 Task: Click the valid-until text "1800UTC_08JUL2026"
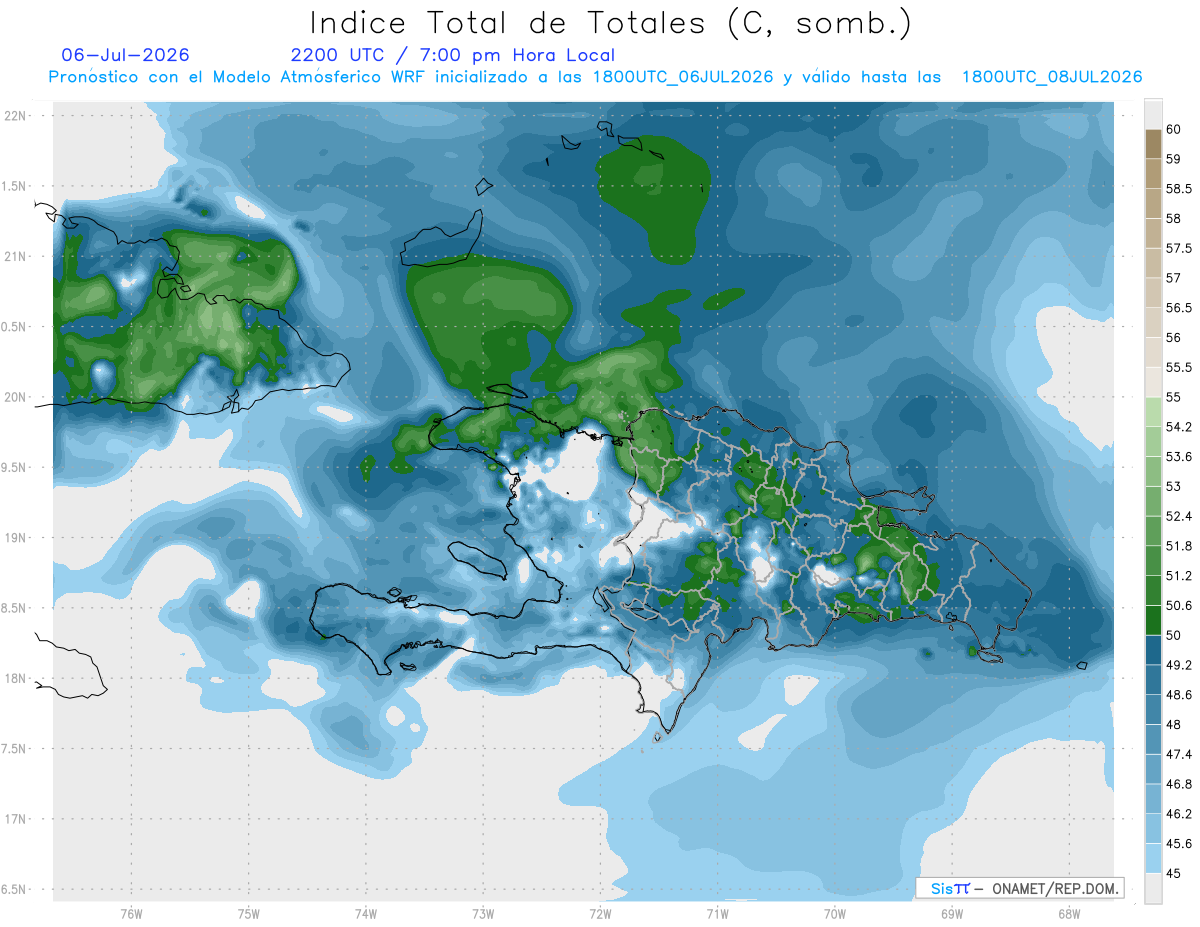1052,77
